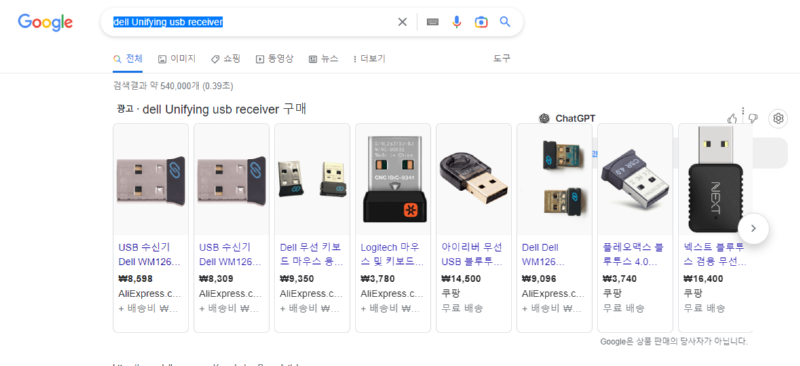Go to Google homepage logo
This screenshot has height=366, width=800.
point(45,22)
